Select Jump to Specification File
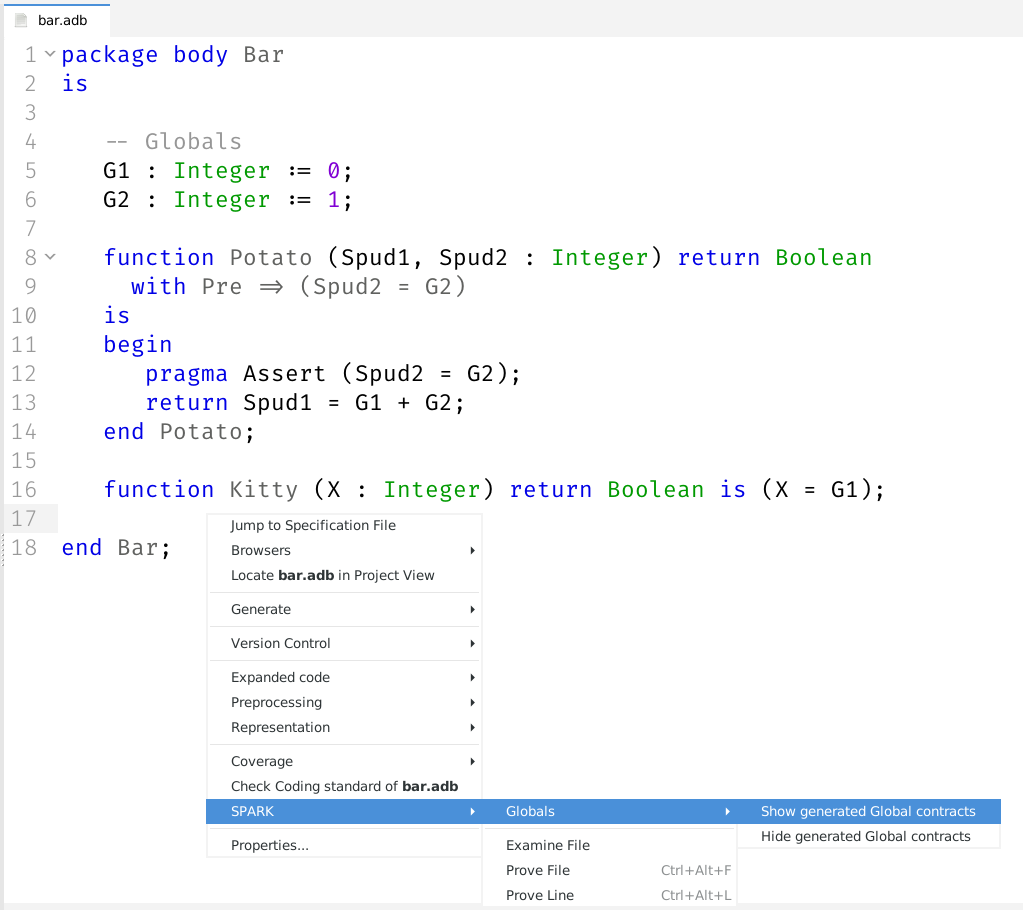This screenshot has height=910, width=1023. [x=313, y=525]
